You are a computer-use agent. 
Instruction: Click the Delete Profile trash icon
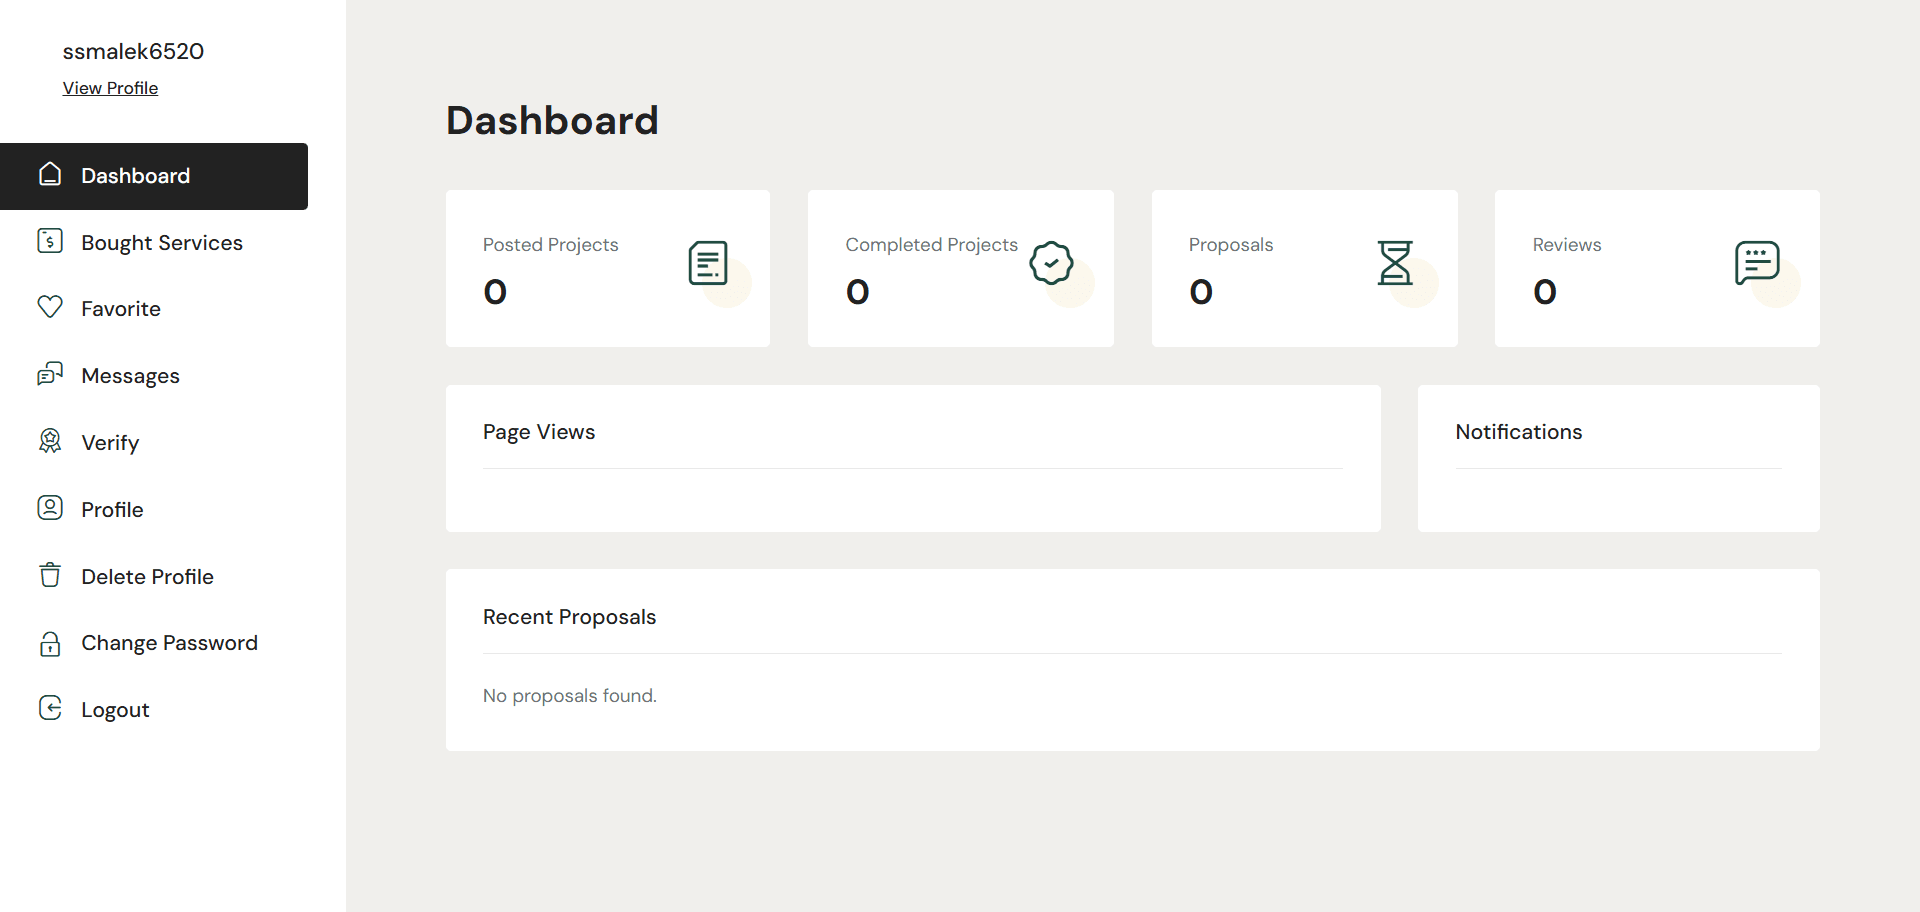50,575
